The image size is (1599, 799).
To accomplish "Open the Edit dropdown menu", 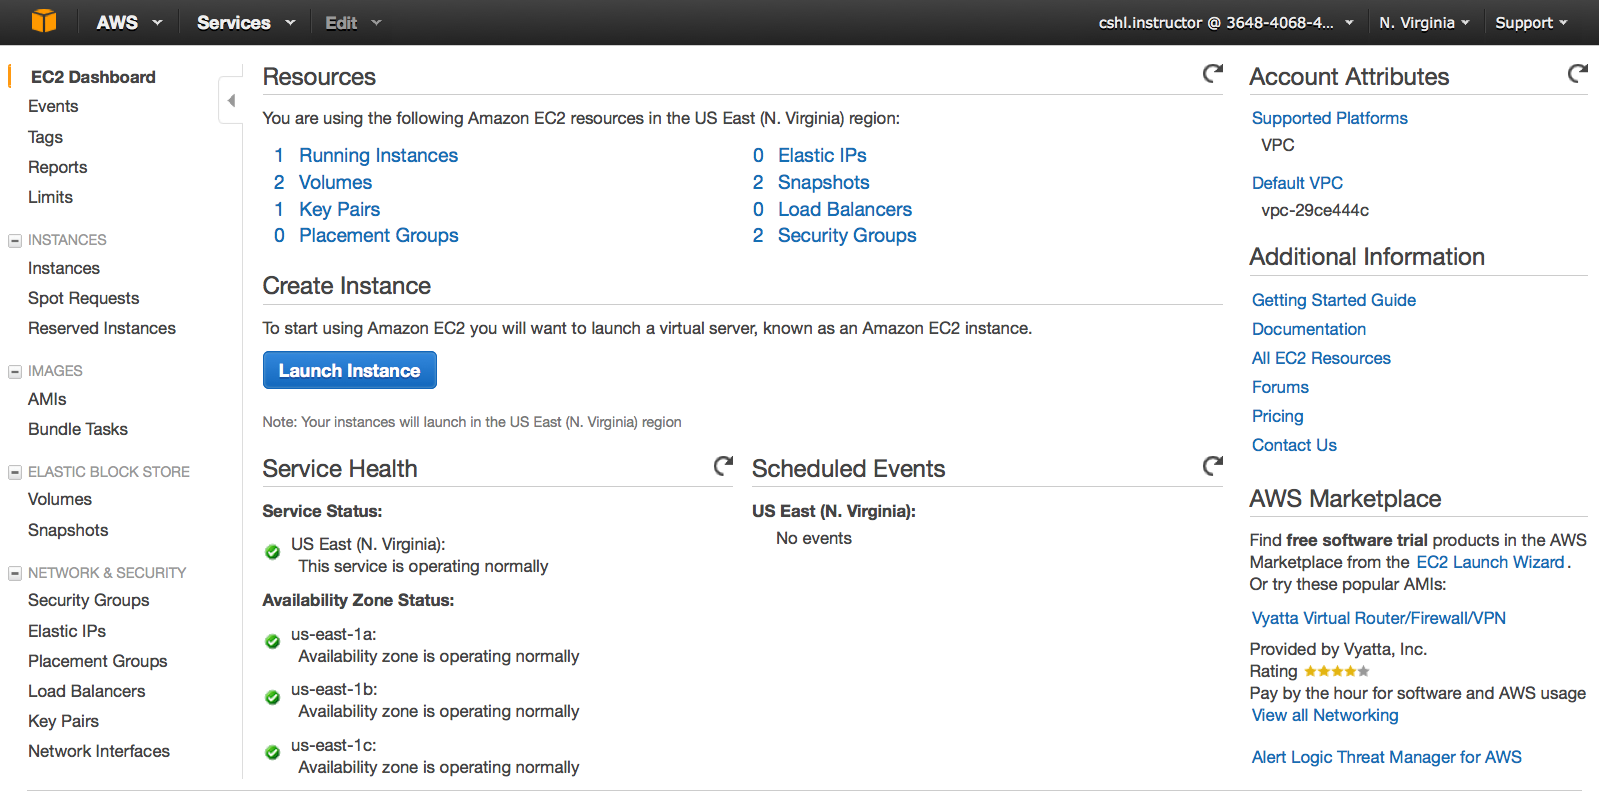I will (353, 22).
